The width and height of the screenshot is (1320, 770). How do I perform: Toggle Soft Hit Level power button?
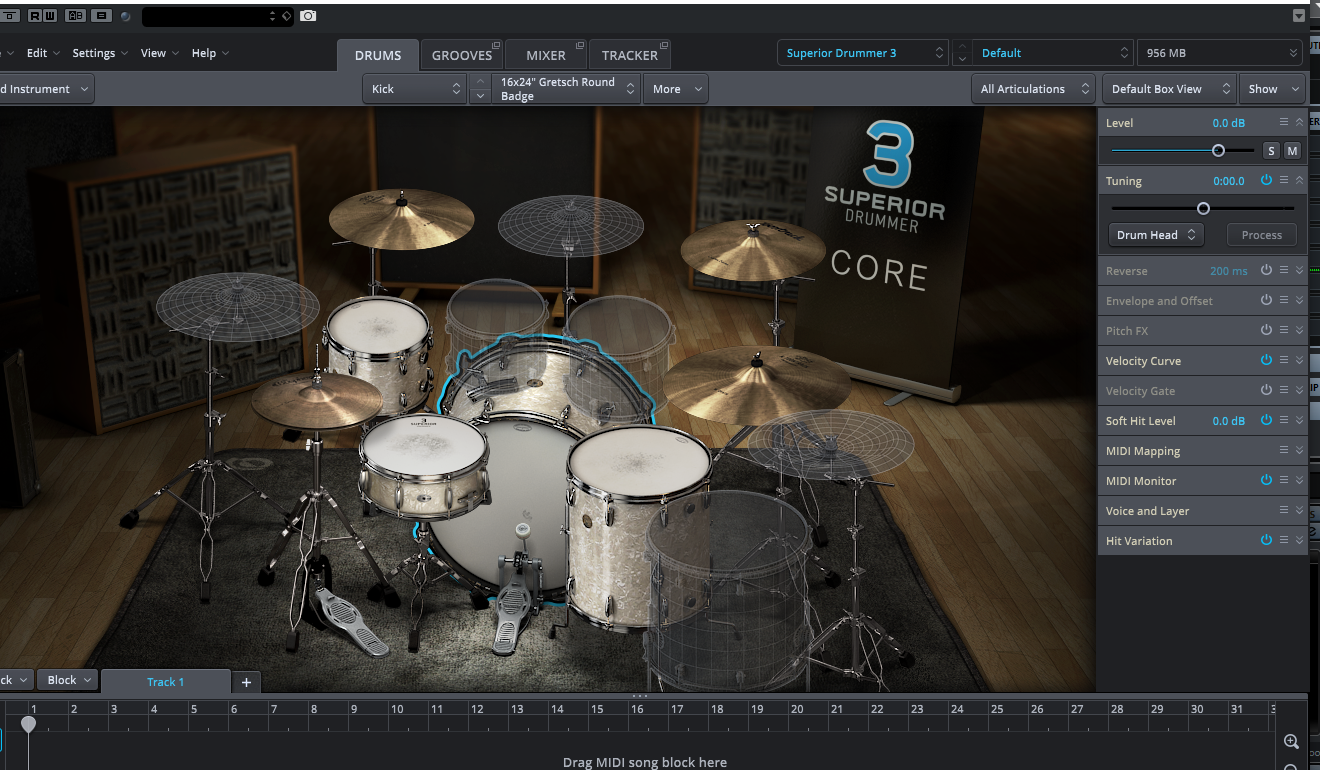1266,420
